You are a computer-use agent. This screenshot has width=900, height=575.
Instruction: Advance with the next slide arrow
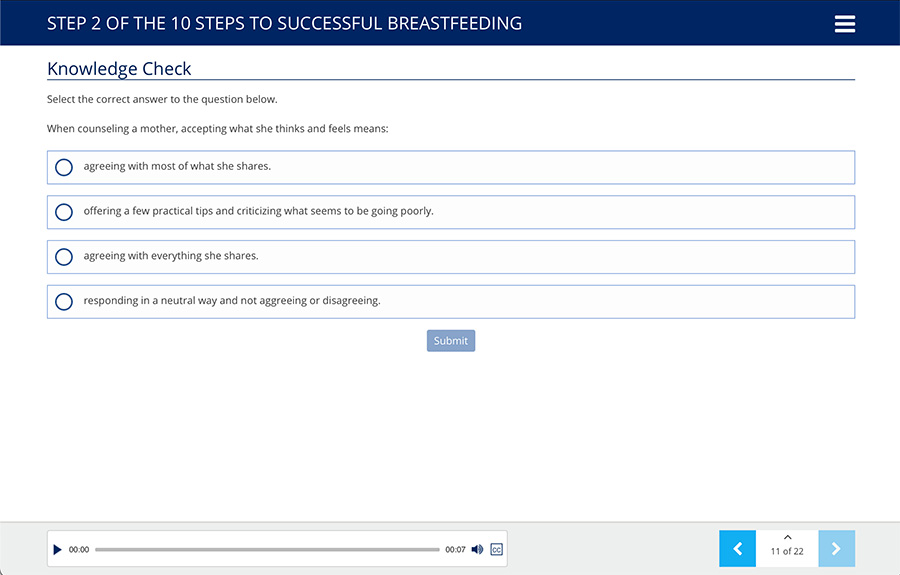836,548
